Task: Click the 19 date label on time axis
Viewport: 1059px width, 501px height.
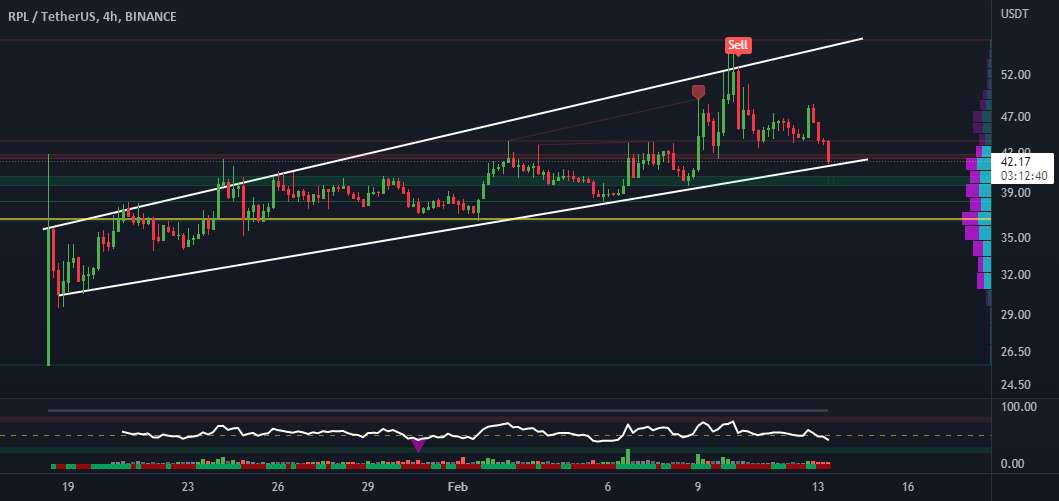Action: click(67, 486)
